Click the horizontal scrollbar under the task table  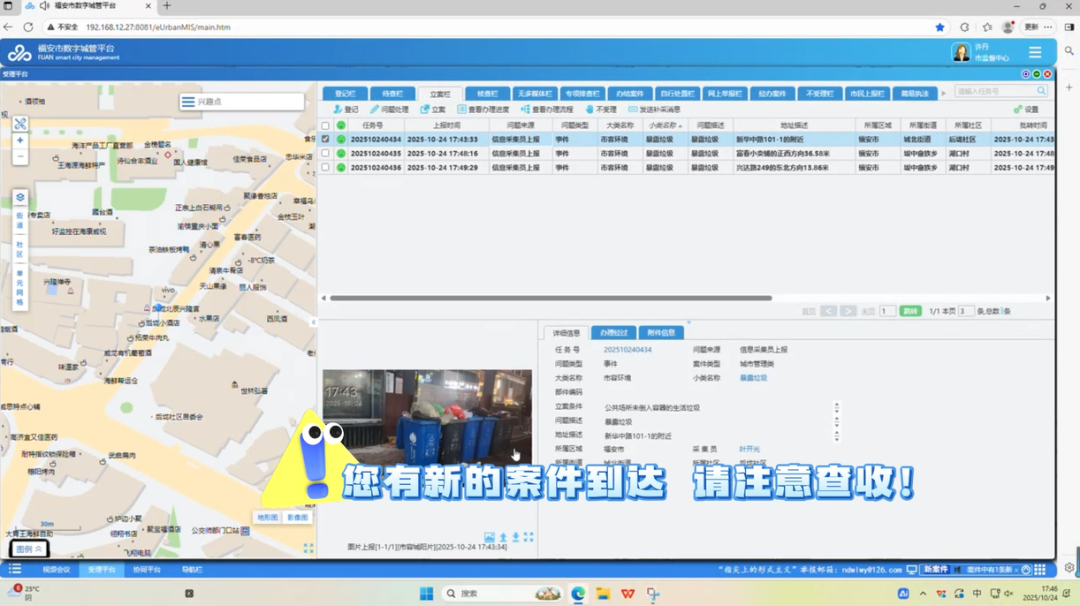[548, 298]
